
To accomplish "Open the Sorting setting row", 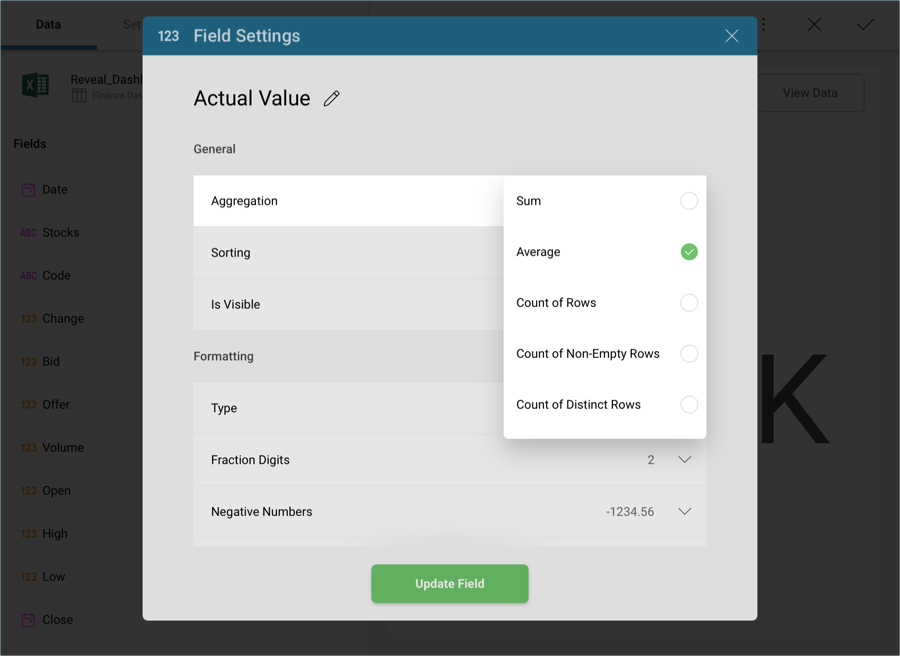I will coord(348,253).
